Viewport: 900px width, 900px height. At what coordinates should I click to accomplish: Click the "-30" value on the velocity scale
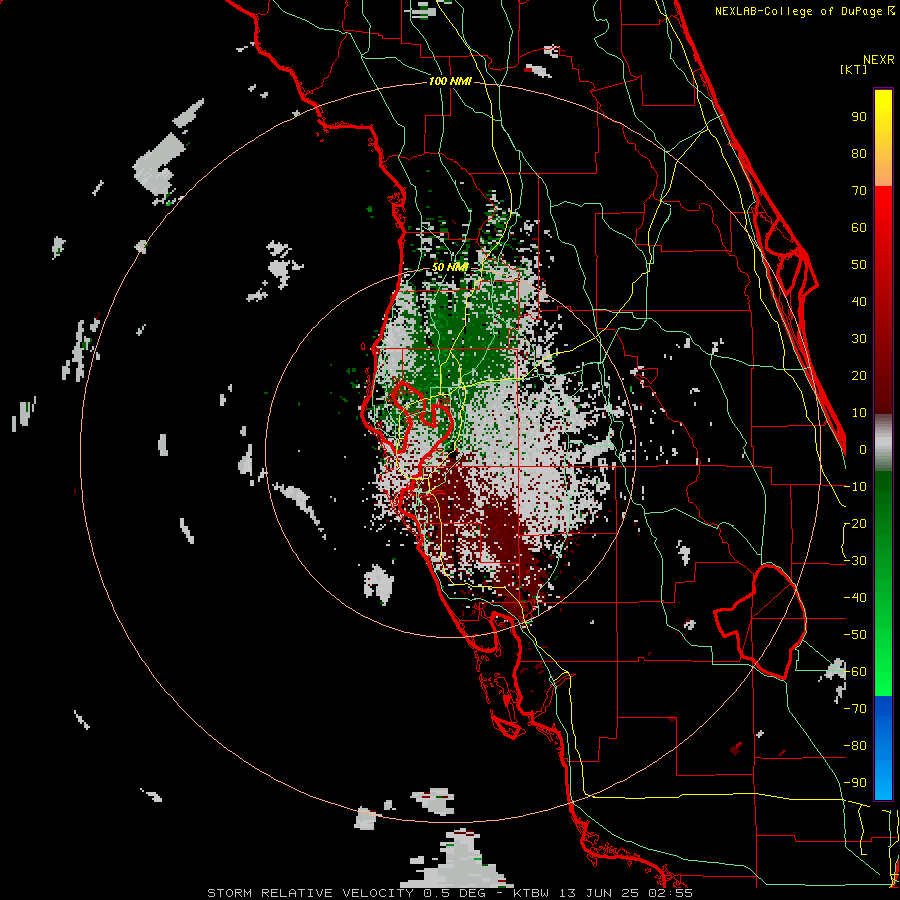tap(855, 561)
